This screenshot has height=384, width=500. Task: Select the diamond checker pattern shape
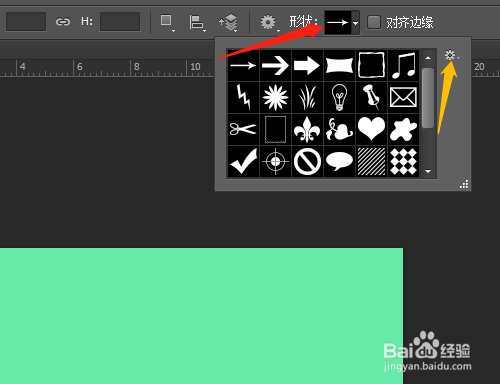pyautogui.click(x=403, y=161)
